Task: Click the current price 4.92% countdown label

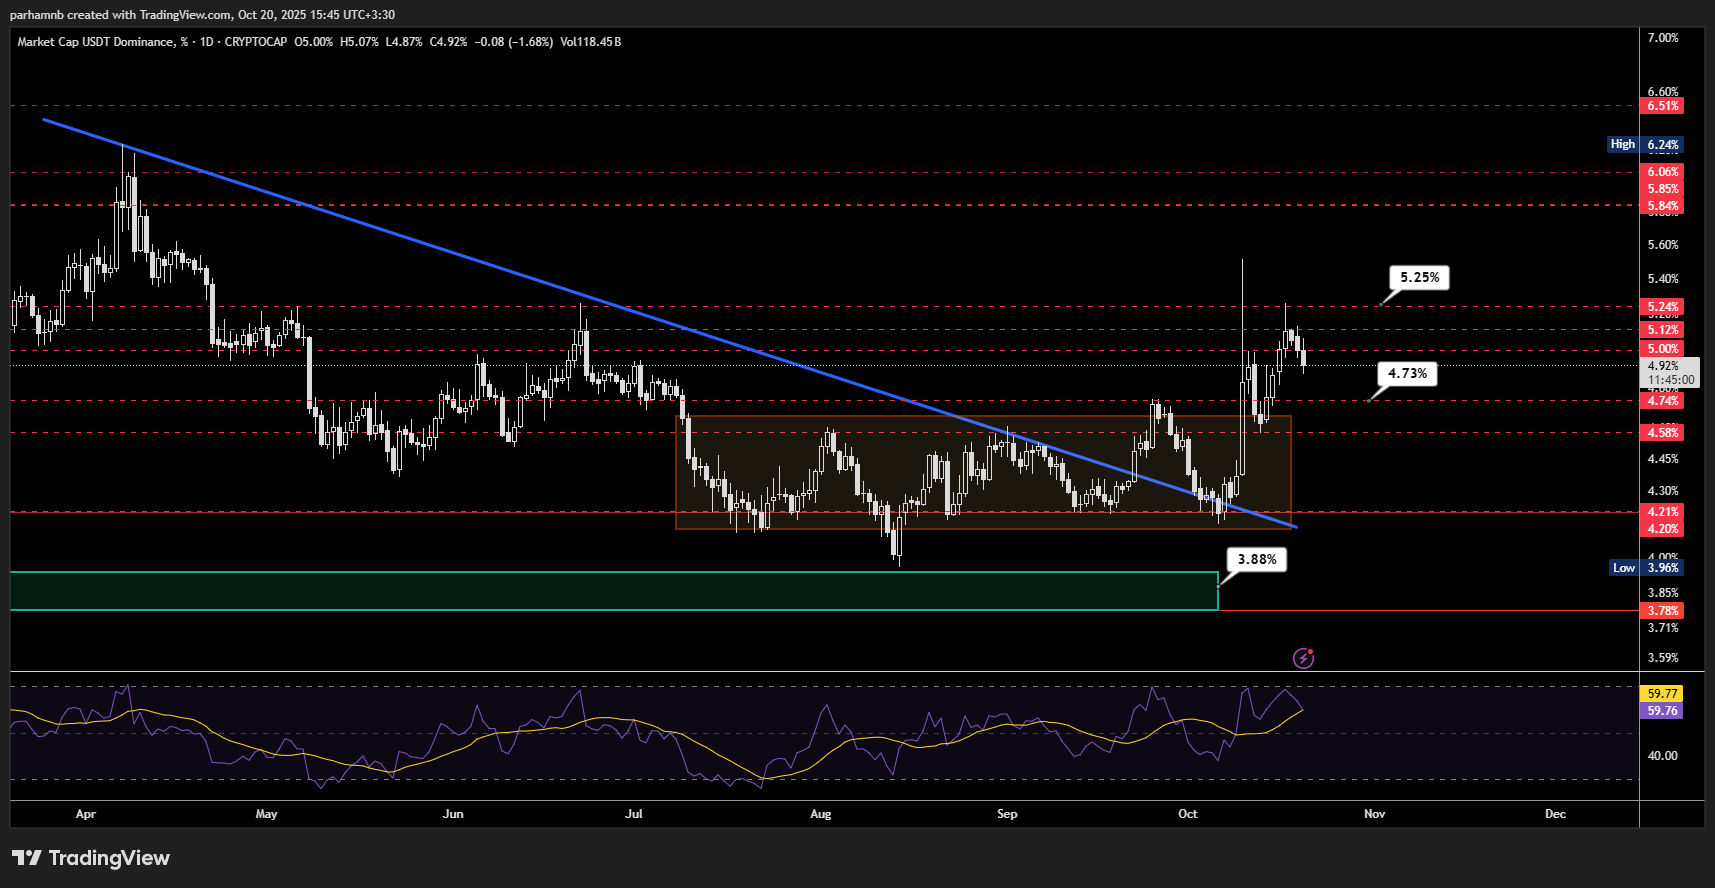Action: [1671, 372]
